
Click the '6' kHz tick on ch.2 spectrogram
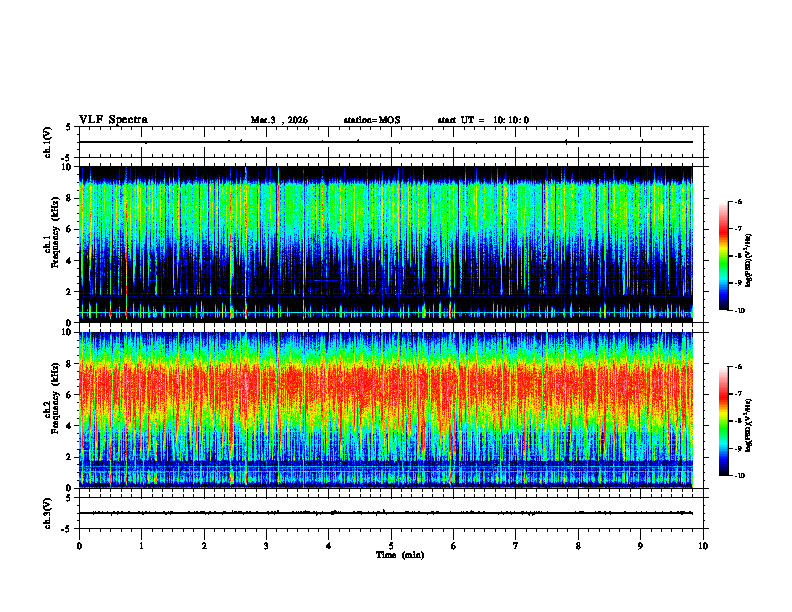click(70, 395)
